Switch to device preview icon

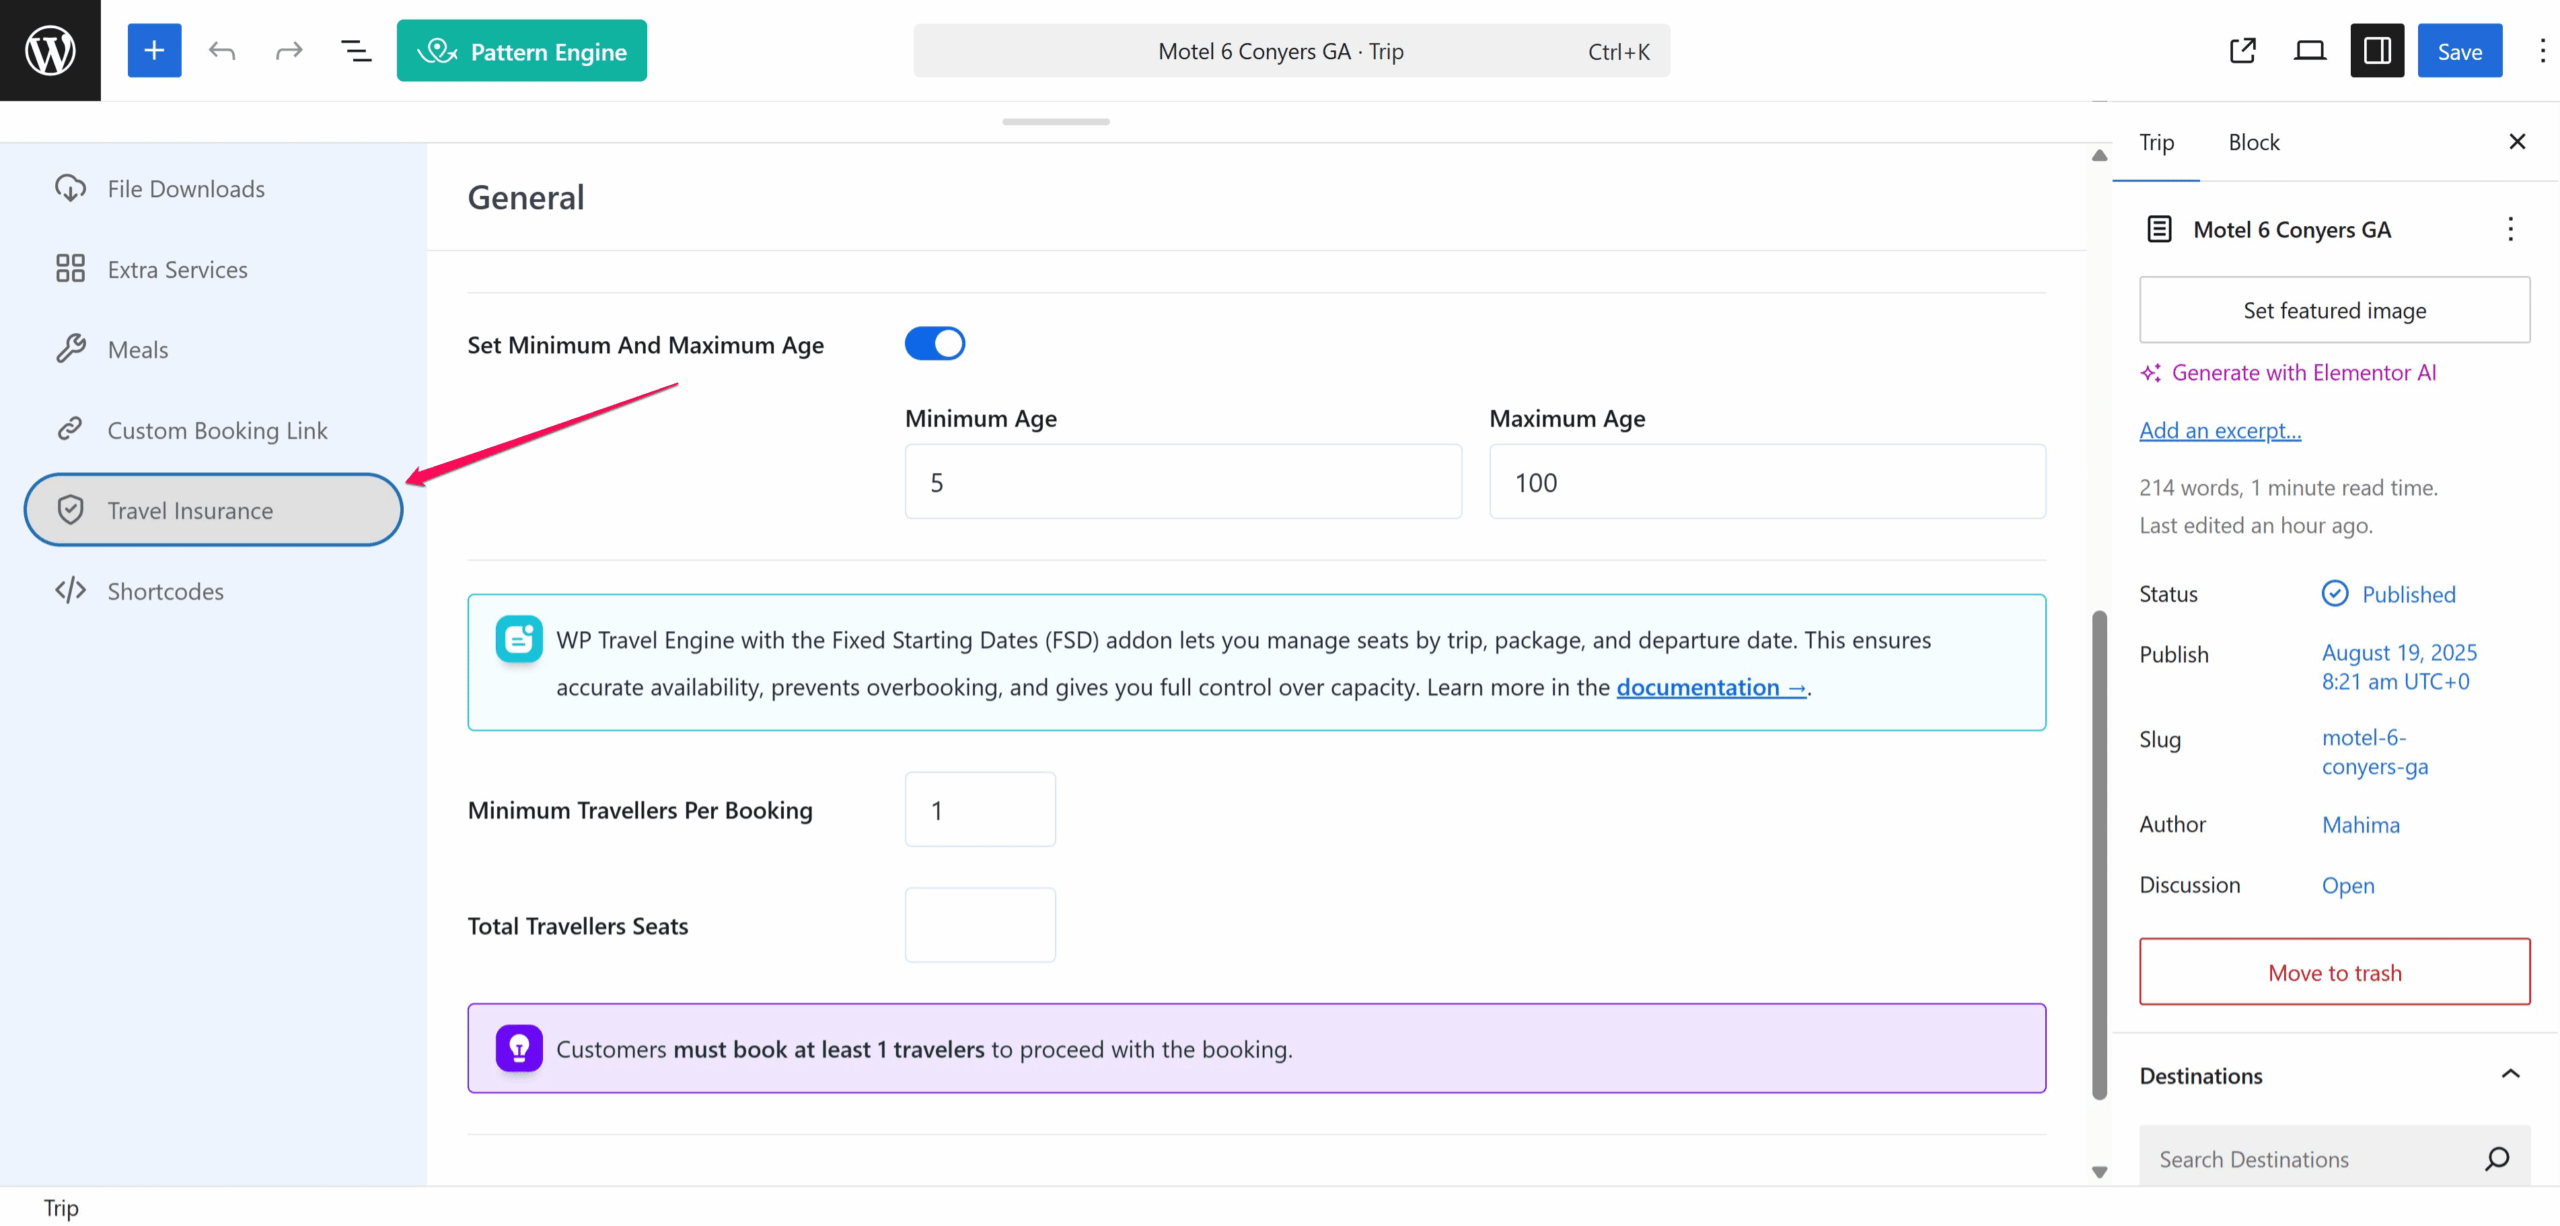(x=2309, y=50)
